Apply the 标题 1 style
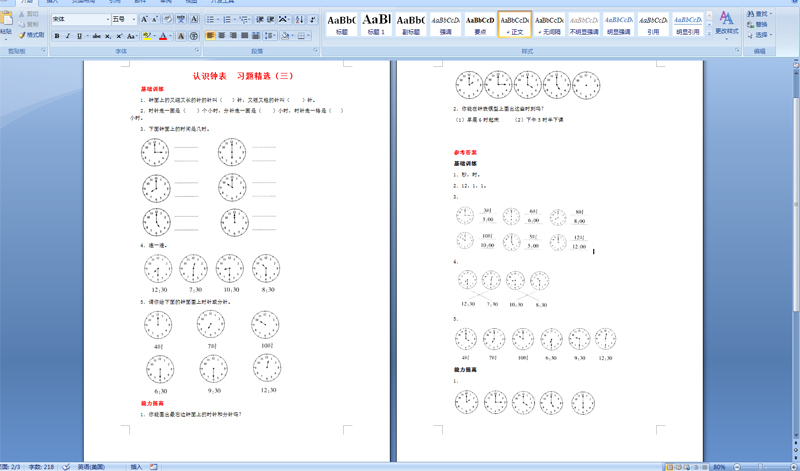 376,24
